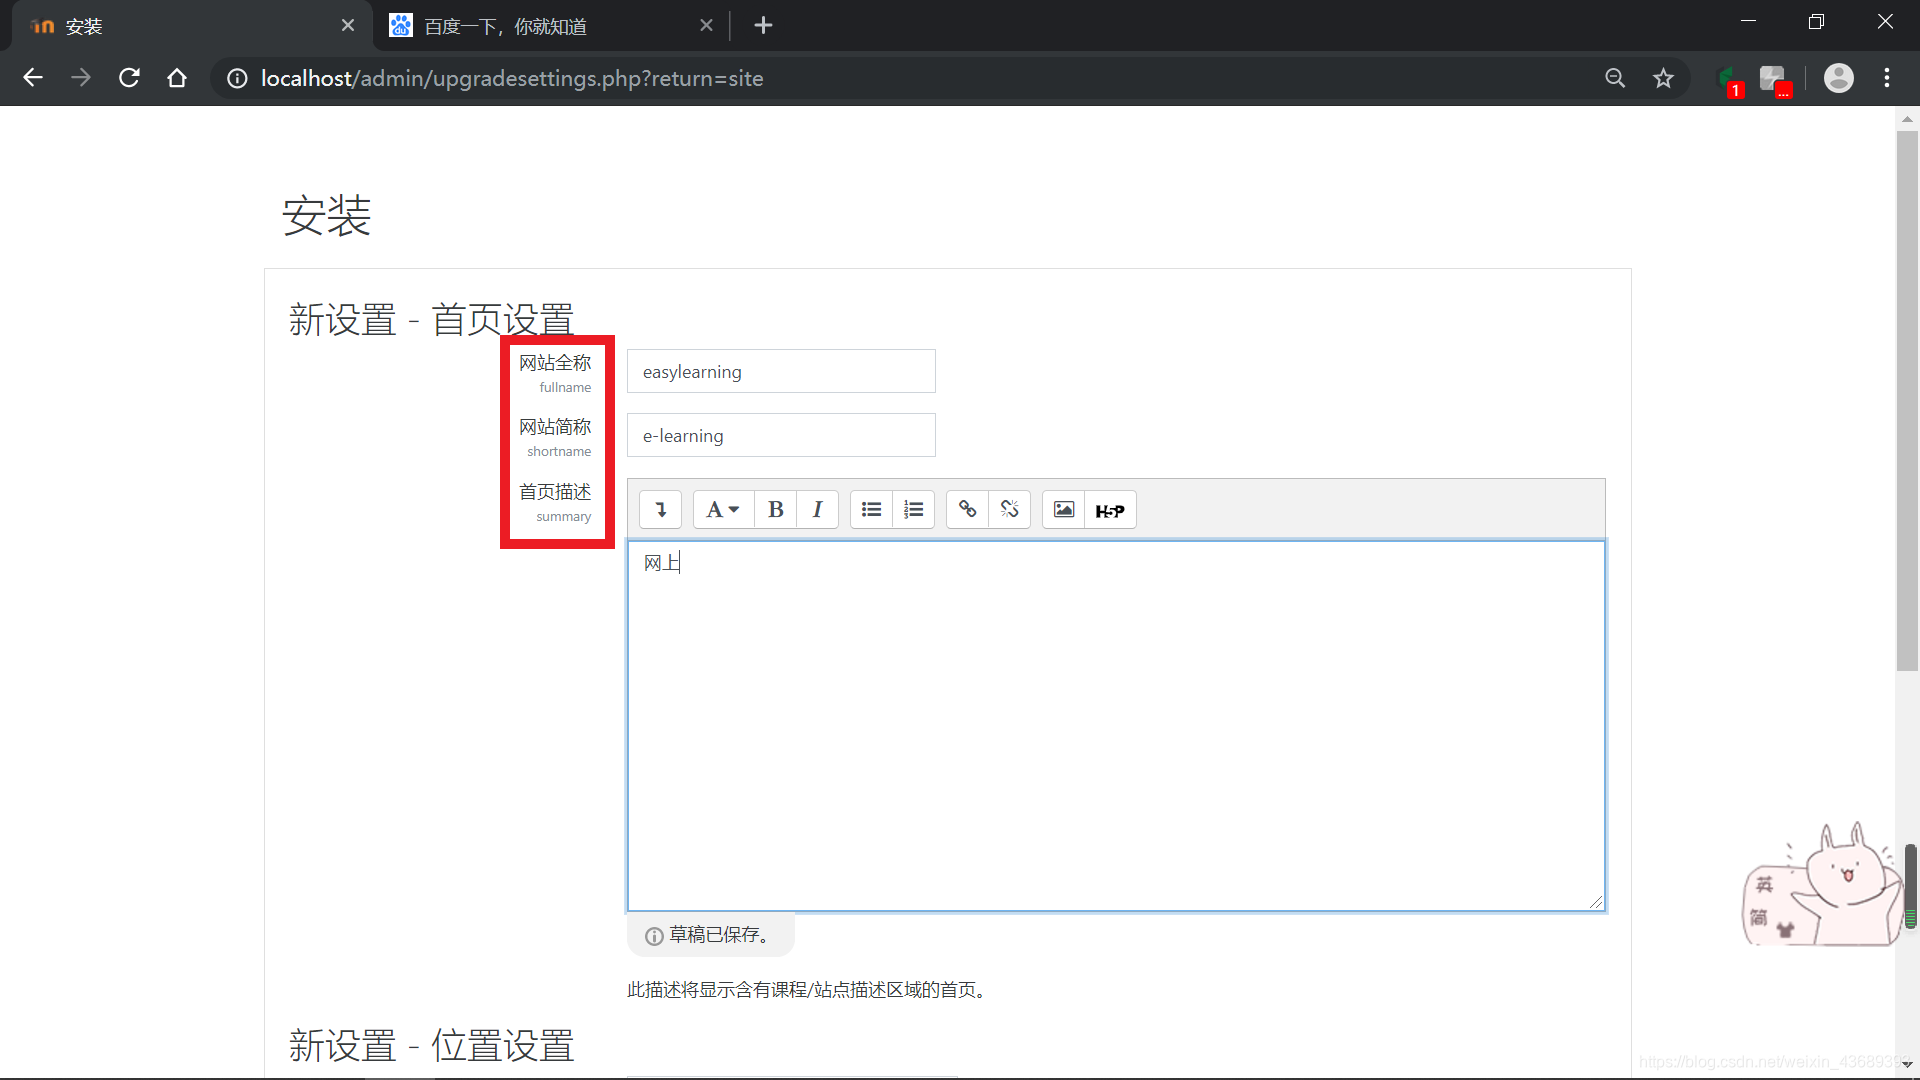Open a new browser tab
1920x1080 pixels.
(x=763, y=26)
